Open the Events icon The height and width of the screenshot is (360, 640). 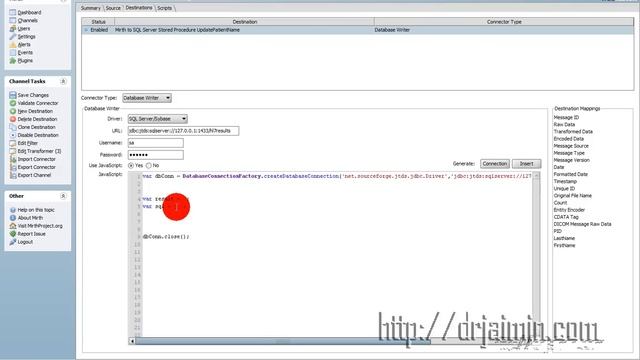[x=13, y=53]
